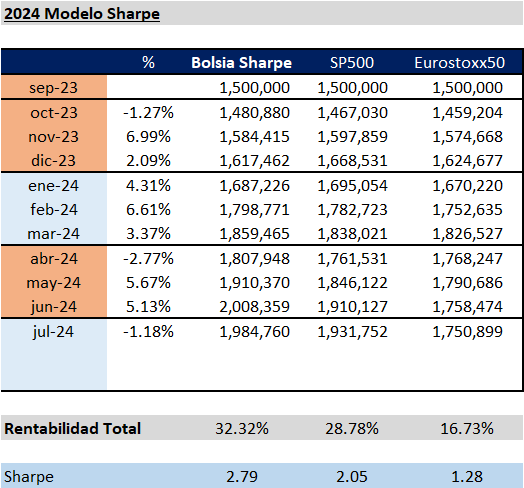Select total return 32.32%
Viewport: 524px width, 488px height.
click(242, 429)
